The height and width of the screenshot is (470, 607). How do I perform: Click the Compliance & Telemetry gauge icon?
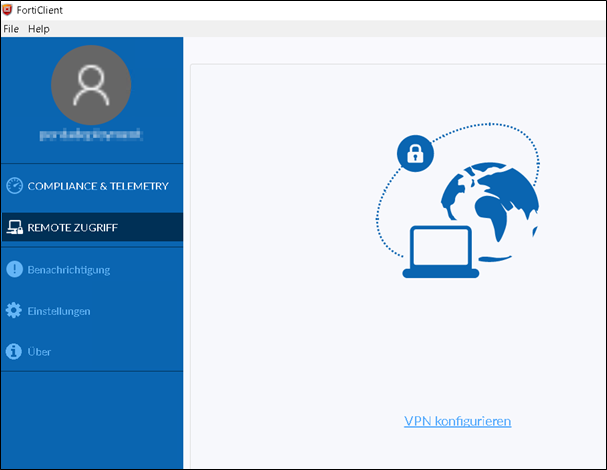(14, 186)
